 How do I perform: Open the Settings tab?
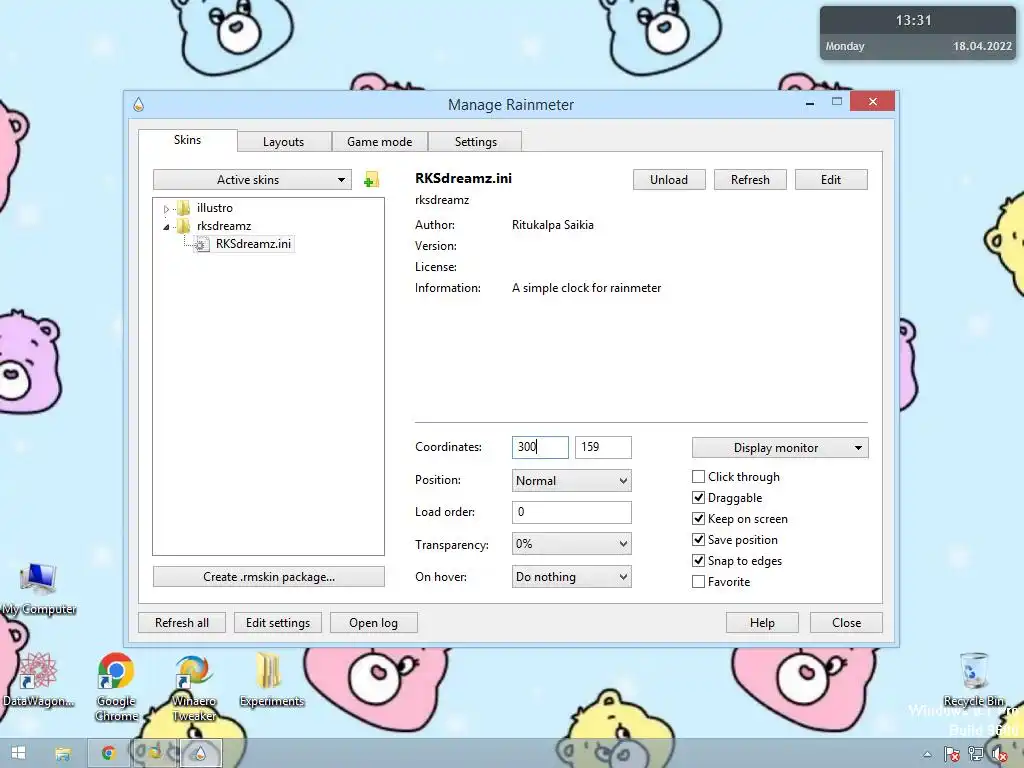475,142
